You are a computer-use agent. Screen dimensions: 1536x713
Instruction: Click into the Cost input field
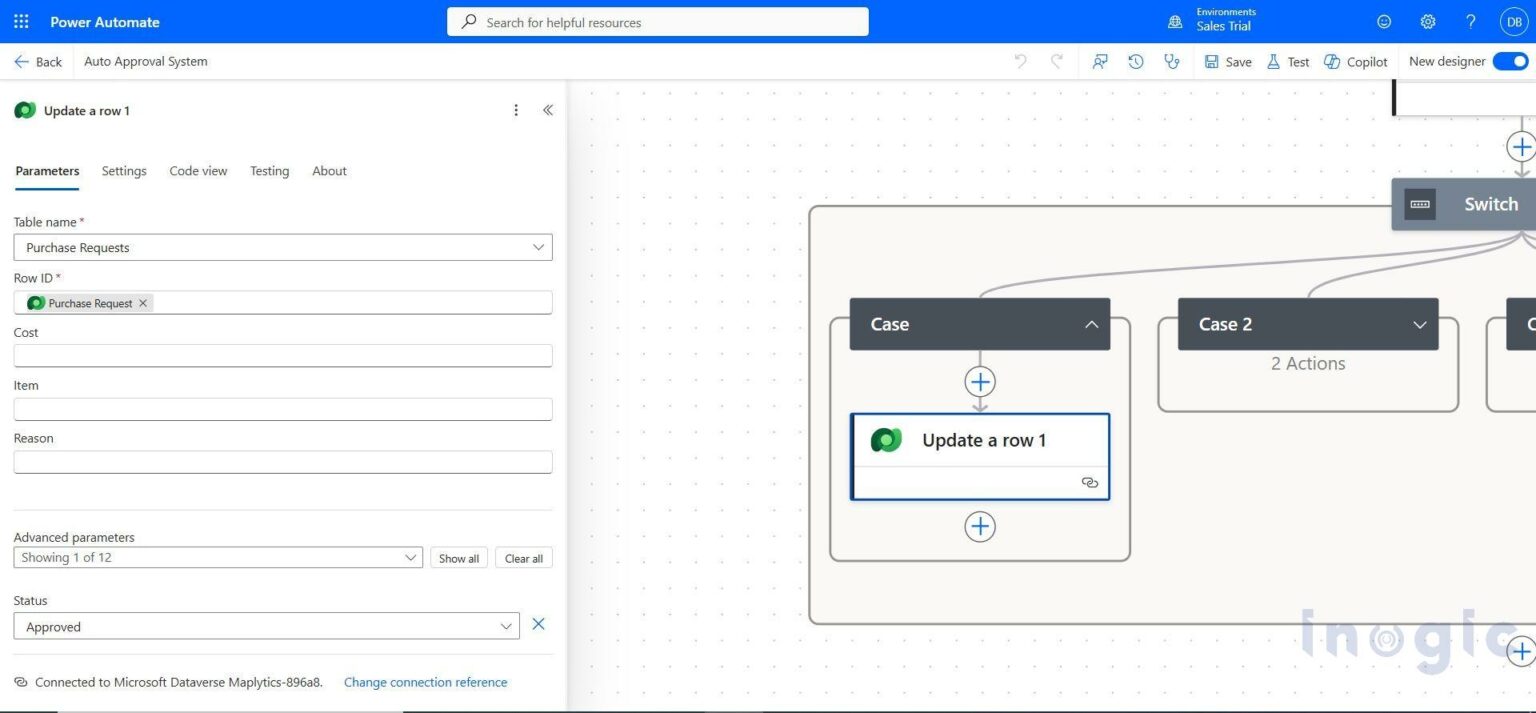[x=283, y=355]
